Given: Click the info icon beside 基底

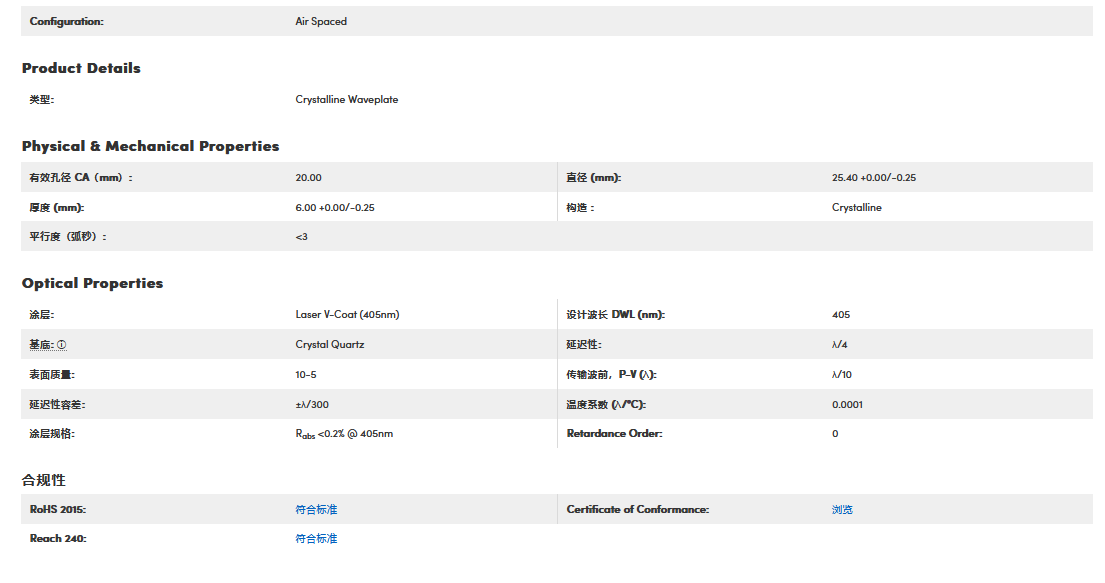Looking at the screenshot, I should [62, 345].
